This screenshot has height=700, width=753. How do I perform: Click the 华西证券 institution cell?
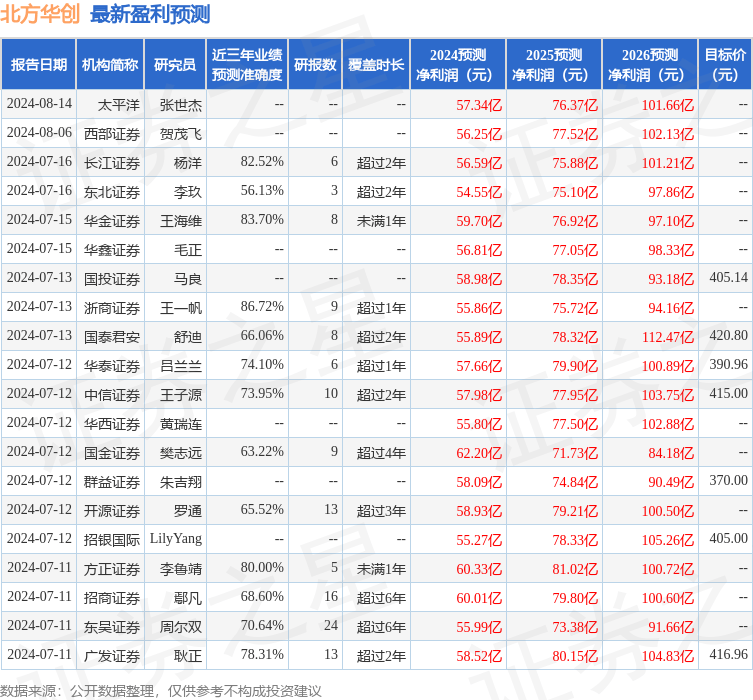(x=112, y=424)
